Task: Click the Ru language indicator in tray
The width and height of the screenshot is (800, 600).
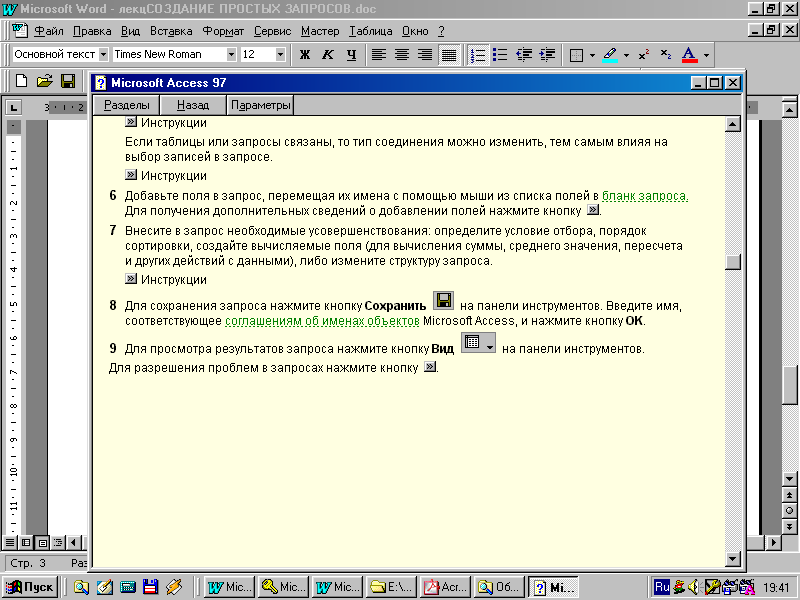Action: click(661, 587)
